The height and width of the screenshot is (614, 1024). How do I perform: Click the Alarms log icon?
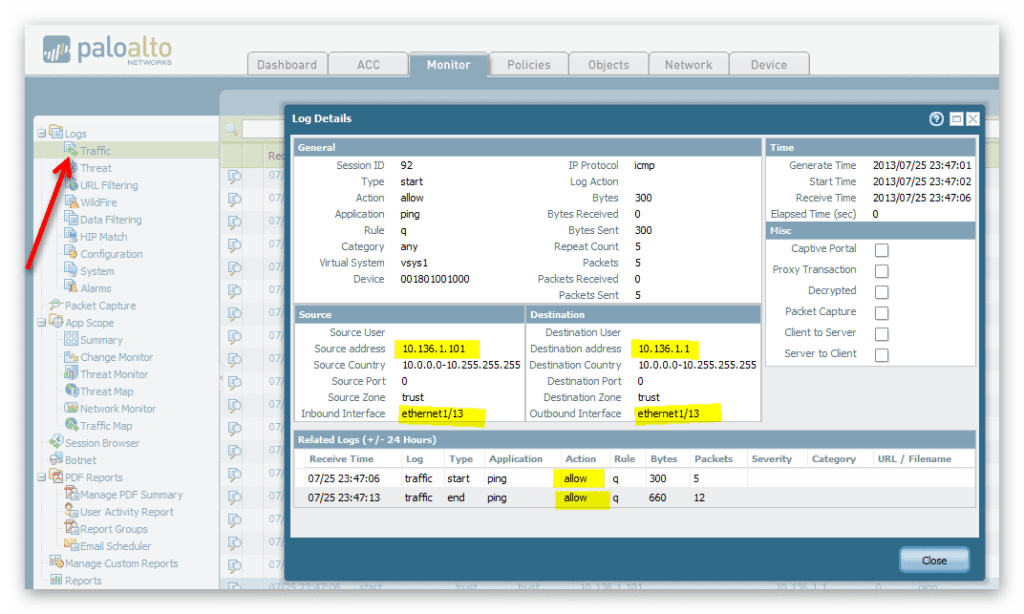pyautogui.click(x=71, y=287)
